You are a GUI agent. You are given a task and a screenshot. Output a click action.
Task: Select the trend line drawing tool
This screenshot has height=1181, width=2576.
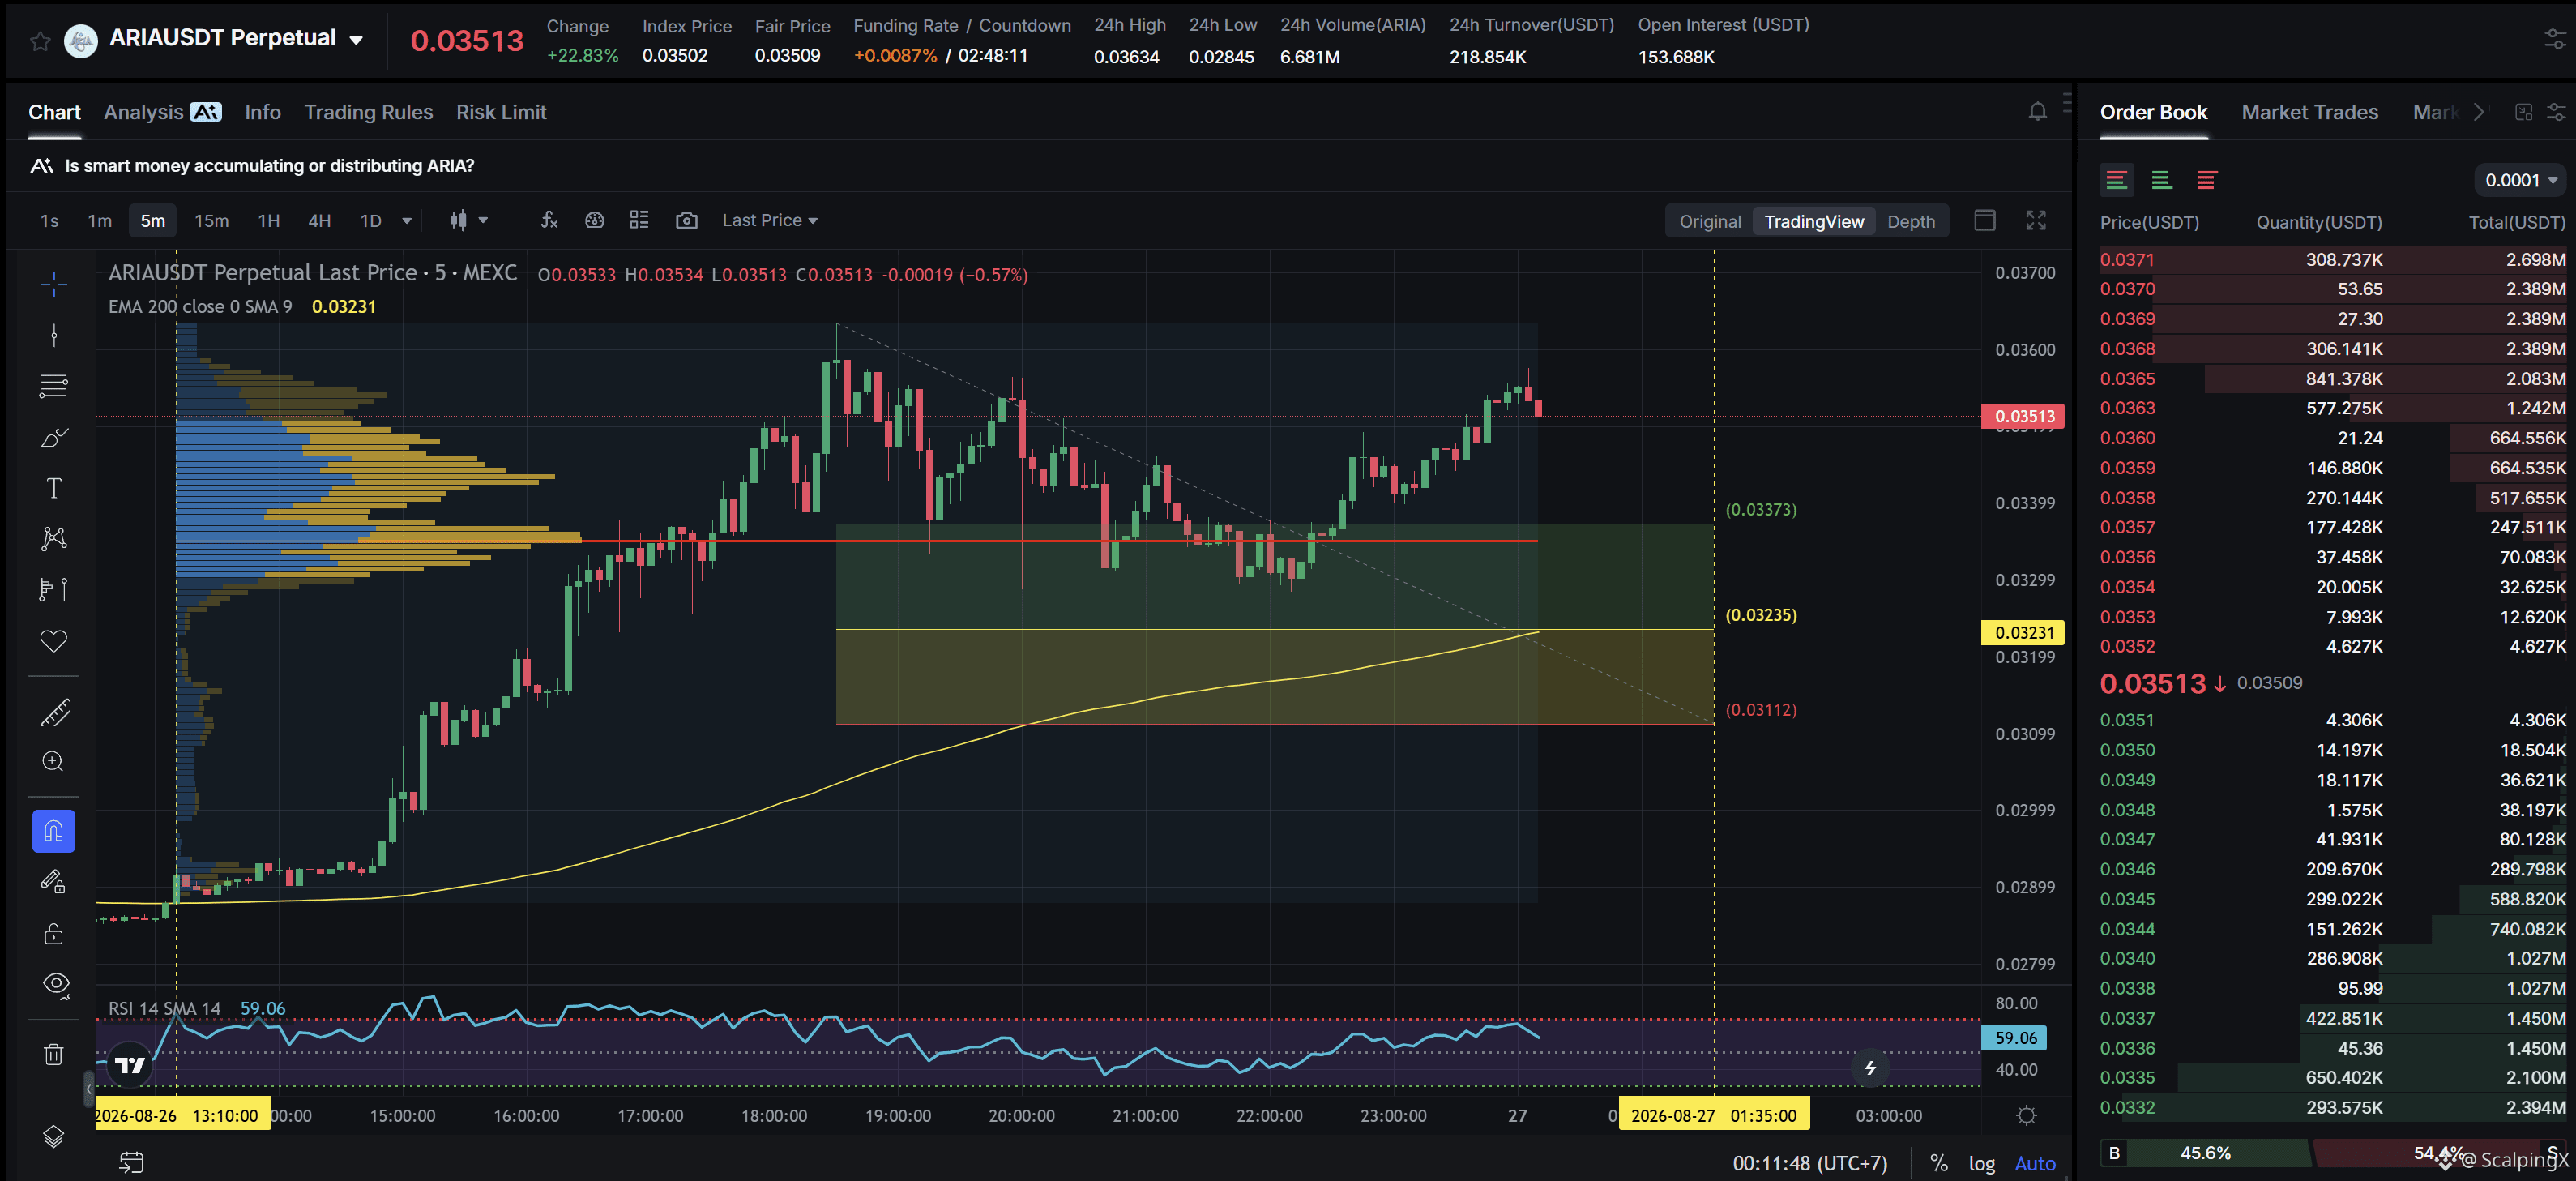pos(54,336)
